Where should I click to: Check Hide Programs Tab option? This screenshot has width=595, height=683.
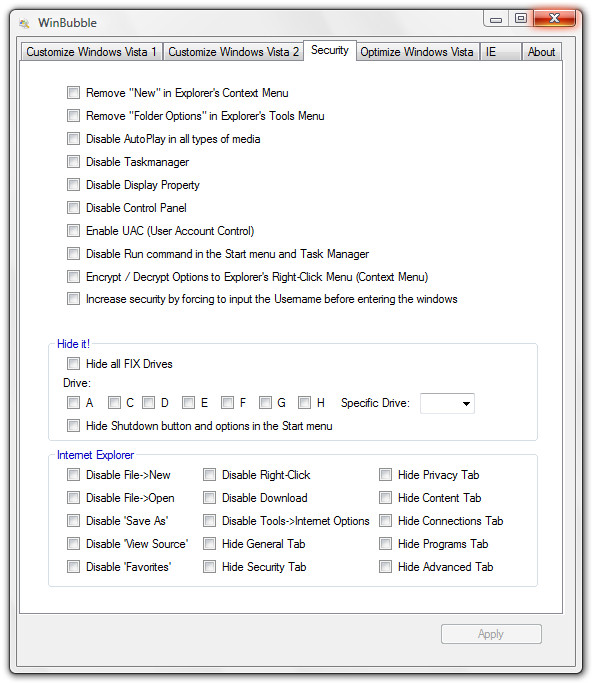pyautogui.click(x=385, y=544)
